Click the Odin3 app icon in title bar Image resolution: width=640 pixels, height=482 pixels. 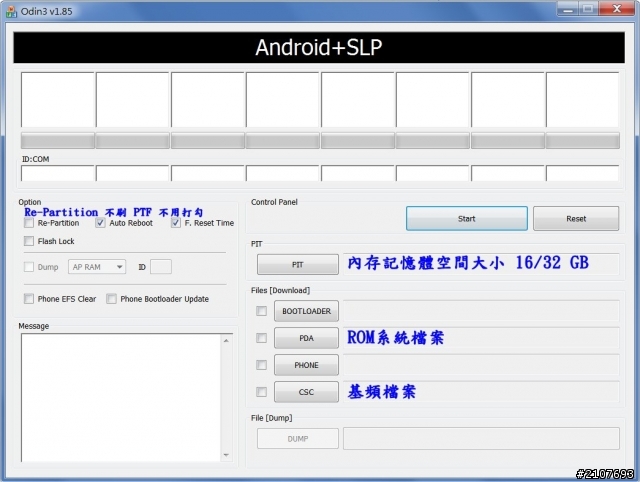11,11
